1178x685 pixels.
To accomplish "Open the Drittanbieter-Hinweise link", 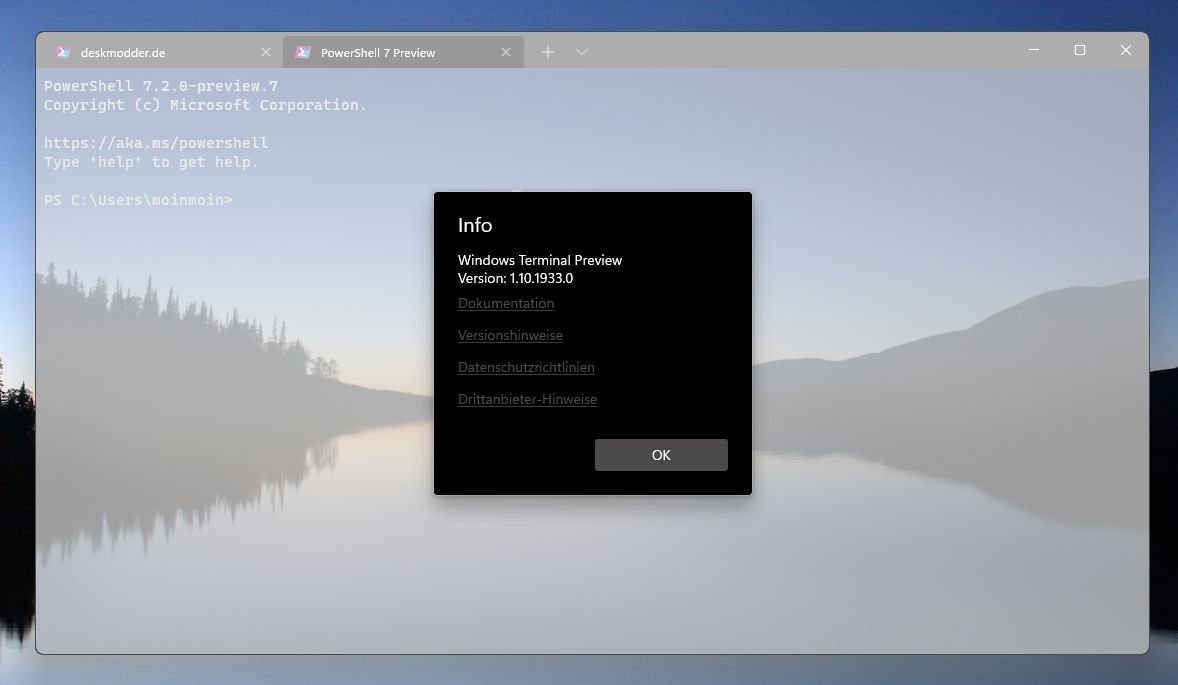I will (x=527, y=400).
